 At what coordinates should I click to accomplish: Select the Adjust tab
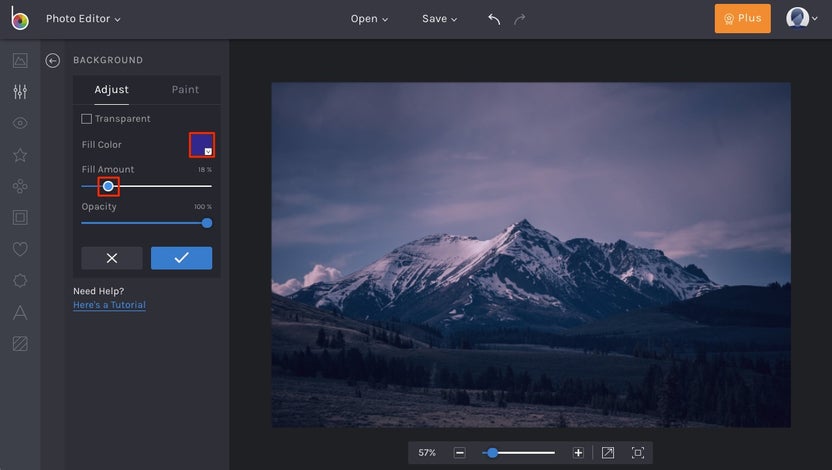pyautogui.click(x=111, y=90)
